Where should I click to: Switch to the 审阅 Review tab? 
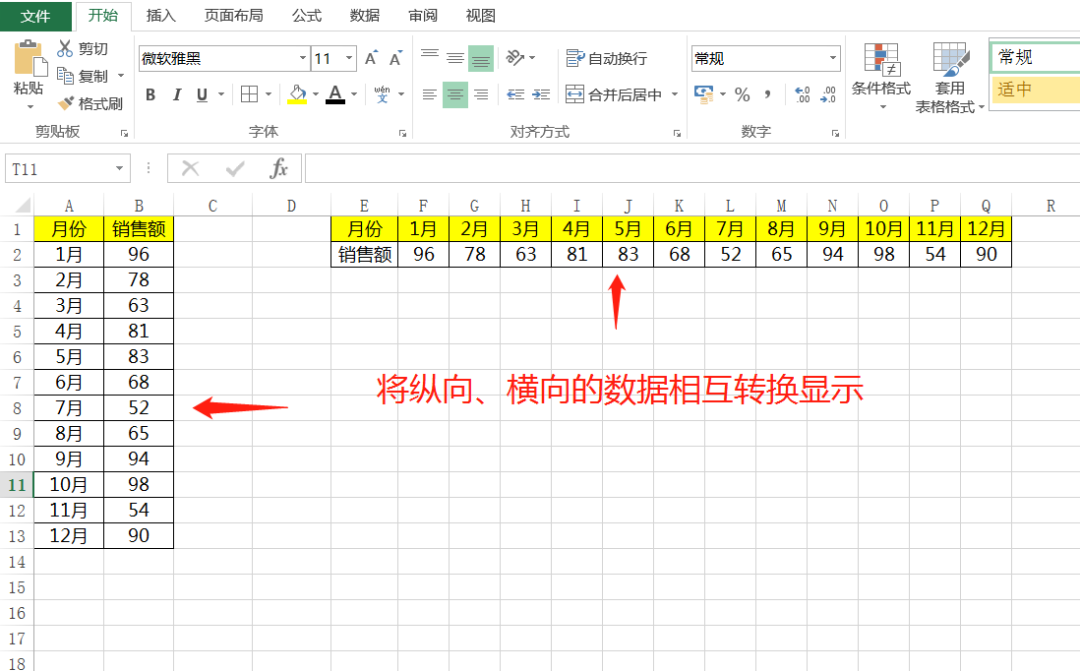tap(422, 16)
